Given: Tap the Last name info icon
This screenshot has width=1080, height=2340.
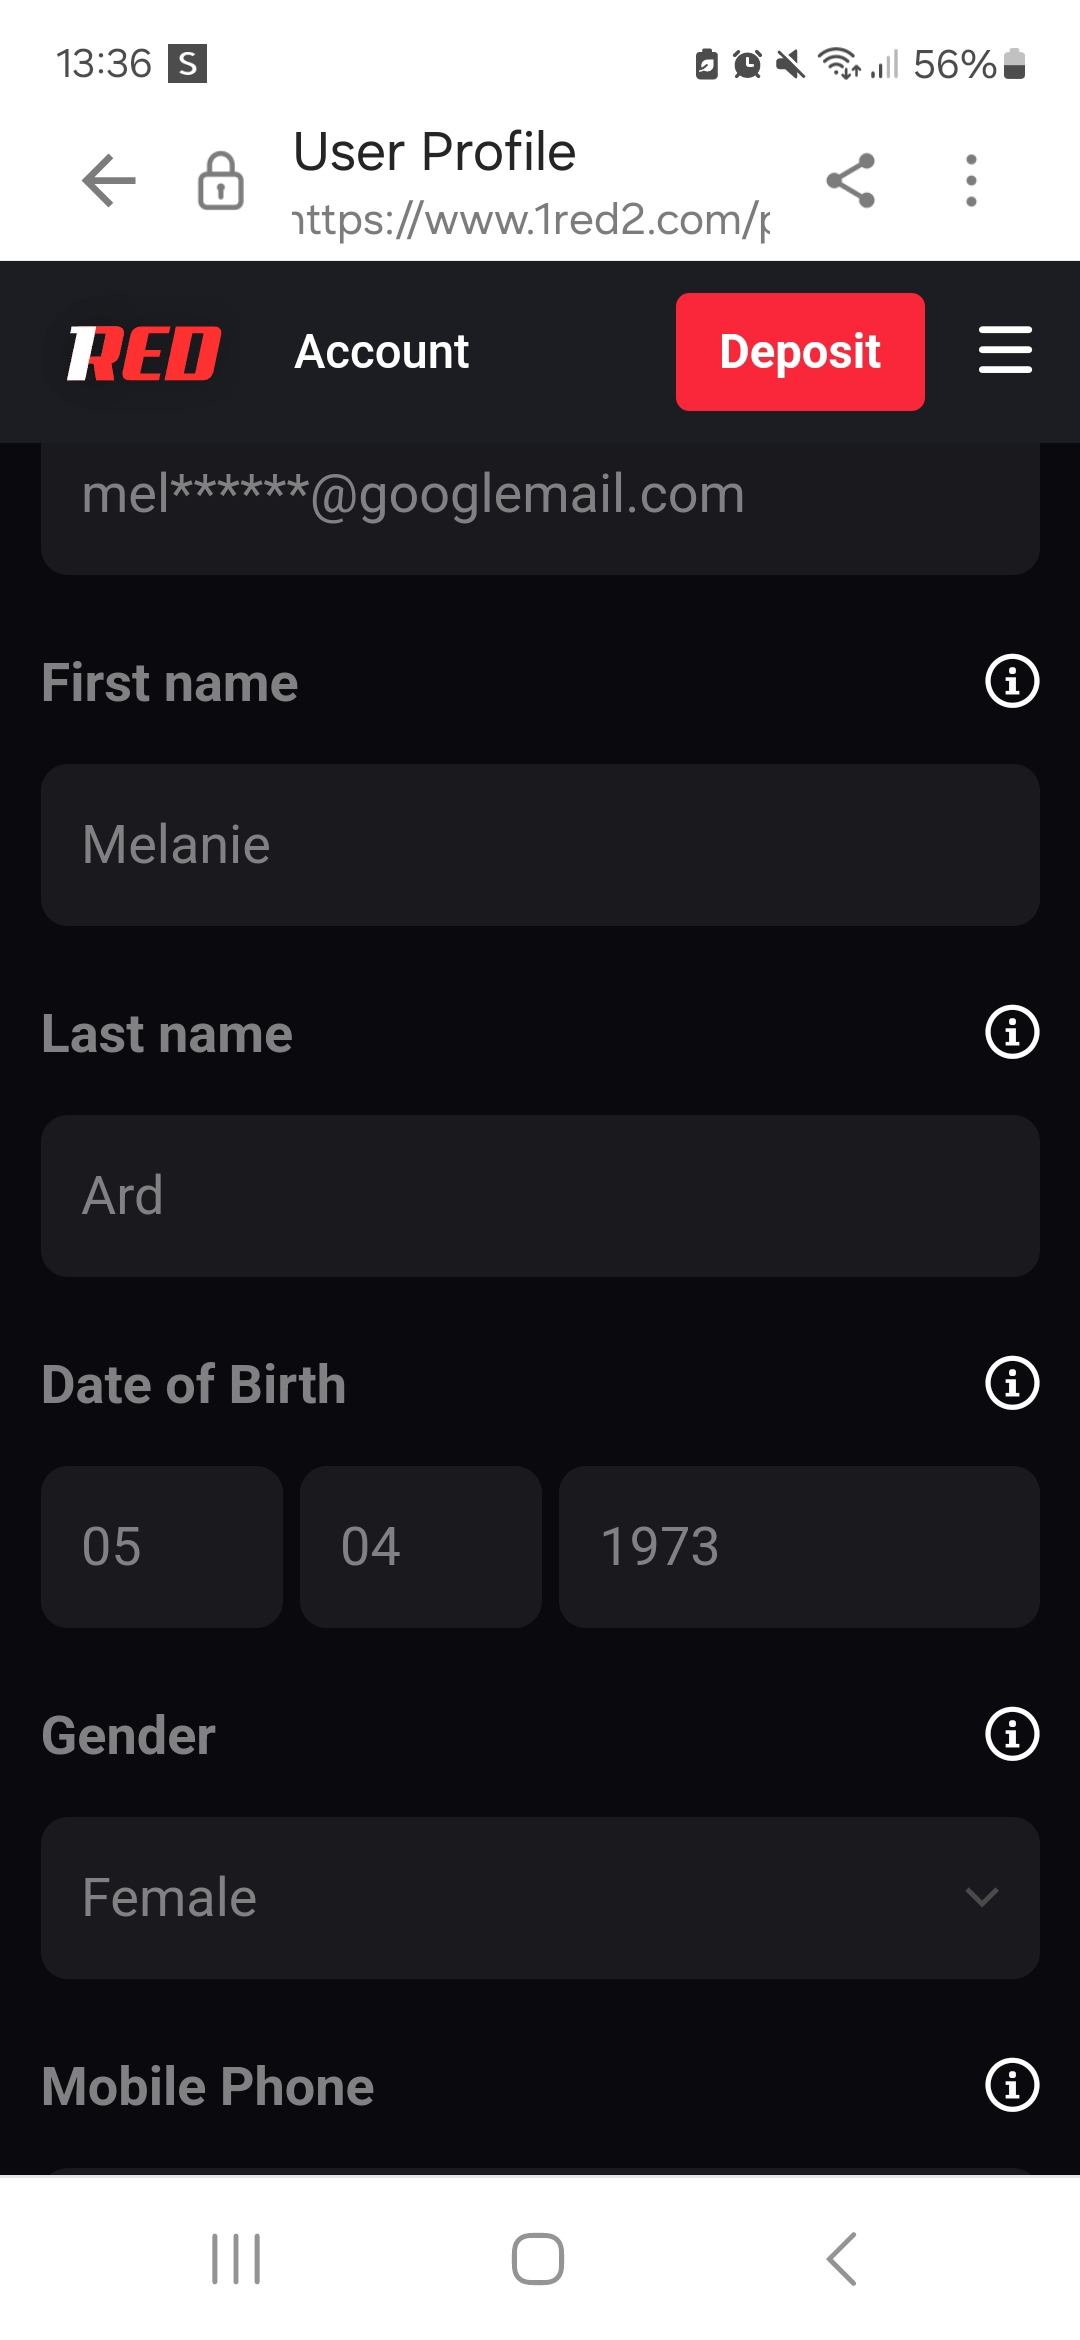Looking at the screenshot, I should tap(1012, 1033).
